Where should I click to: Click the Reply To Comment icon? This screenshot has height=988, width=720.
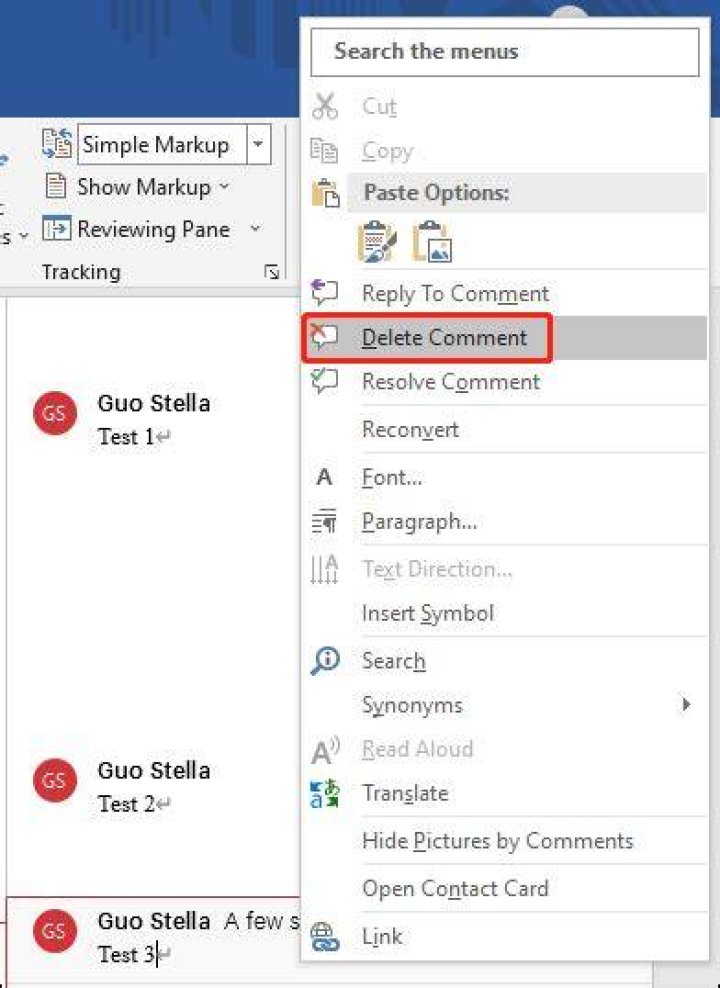point(325,293)
